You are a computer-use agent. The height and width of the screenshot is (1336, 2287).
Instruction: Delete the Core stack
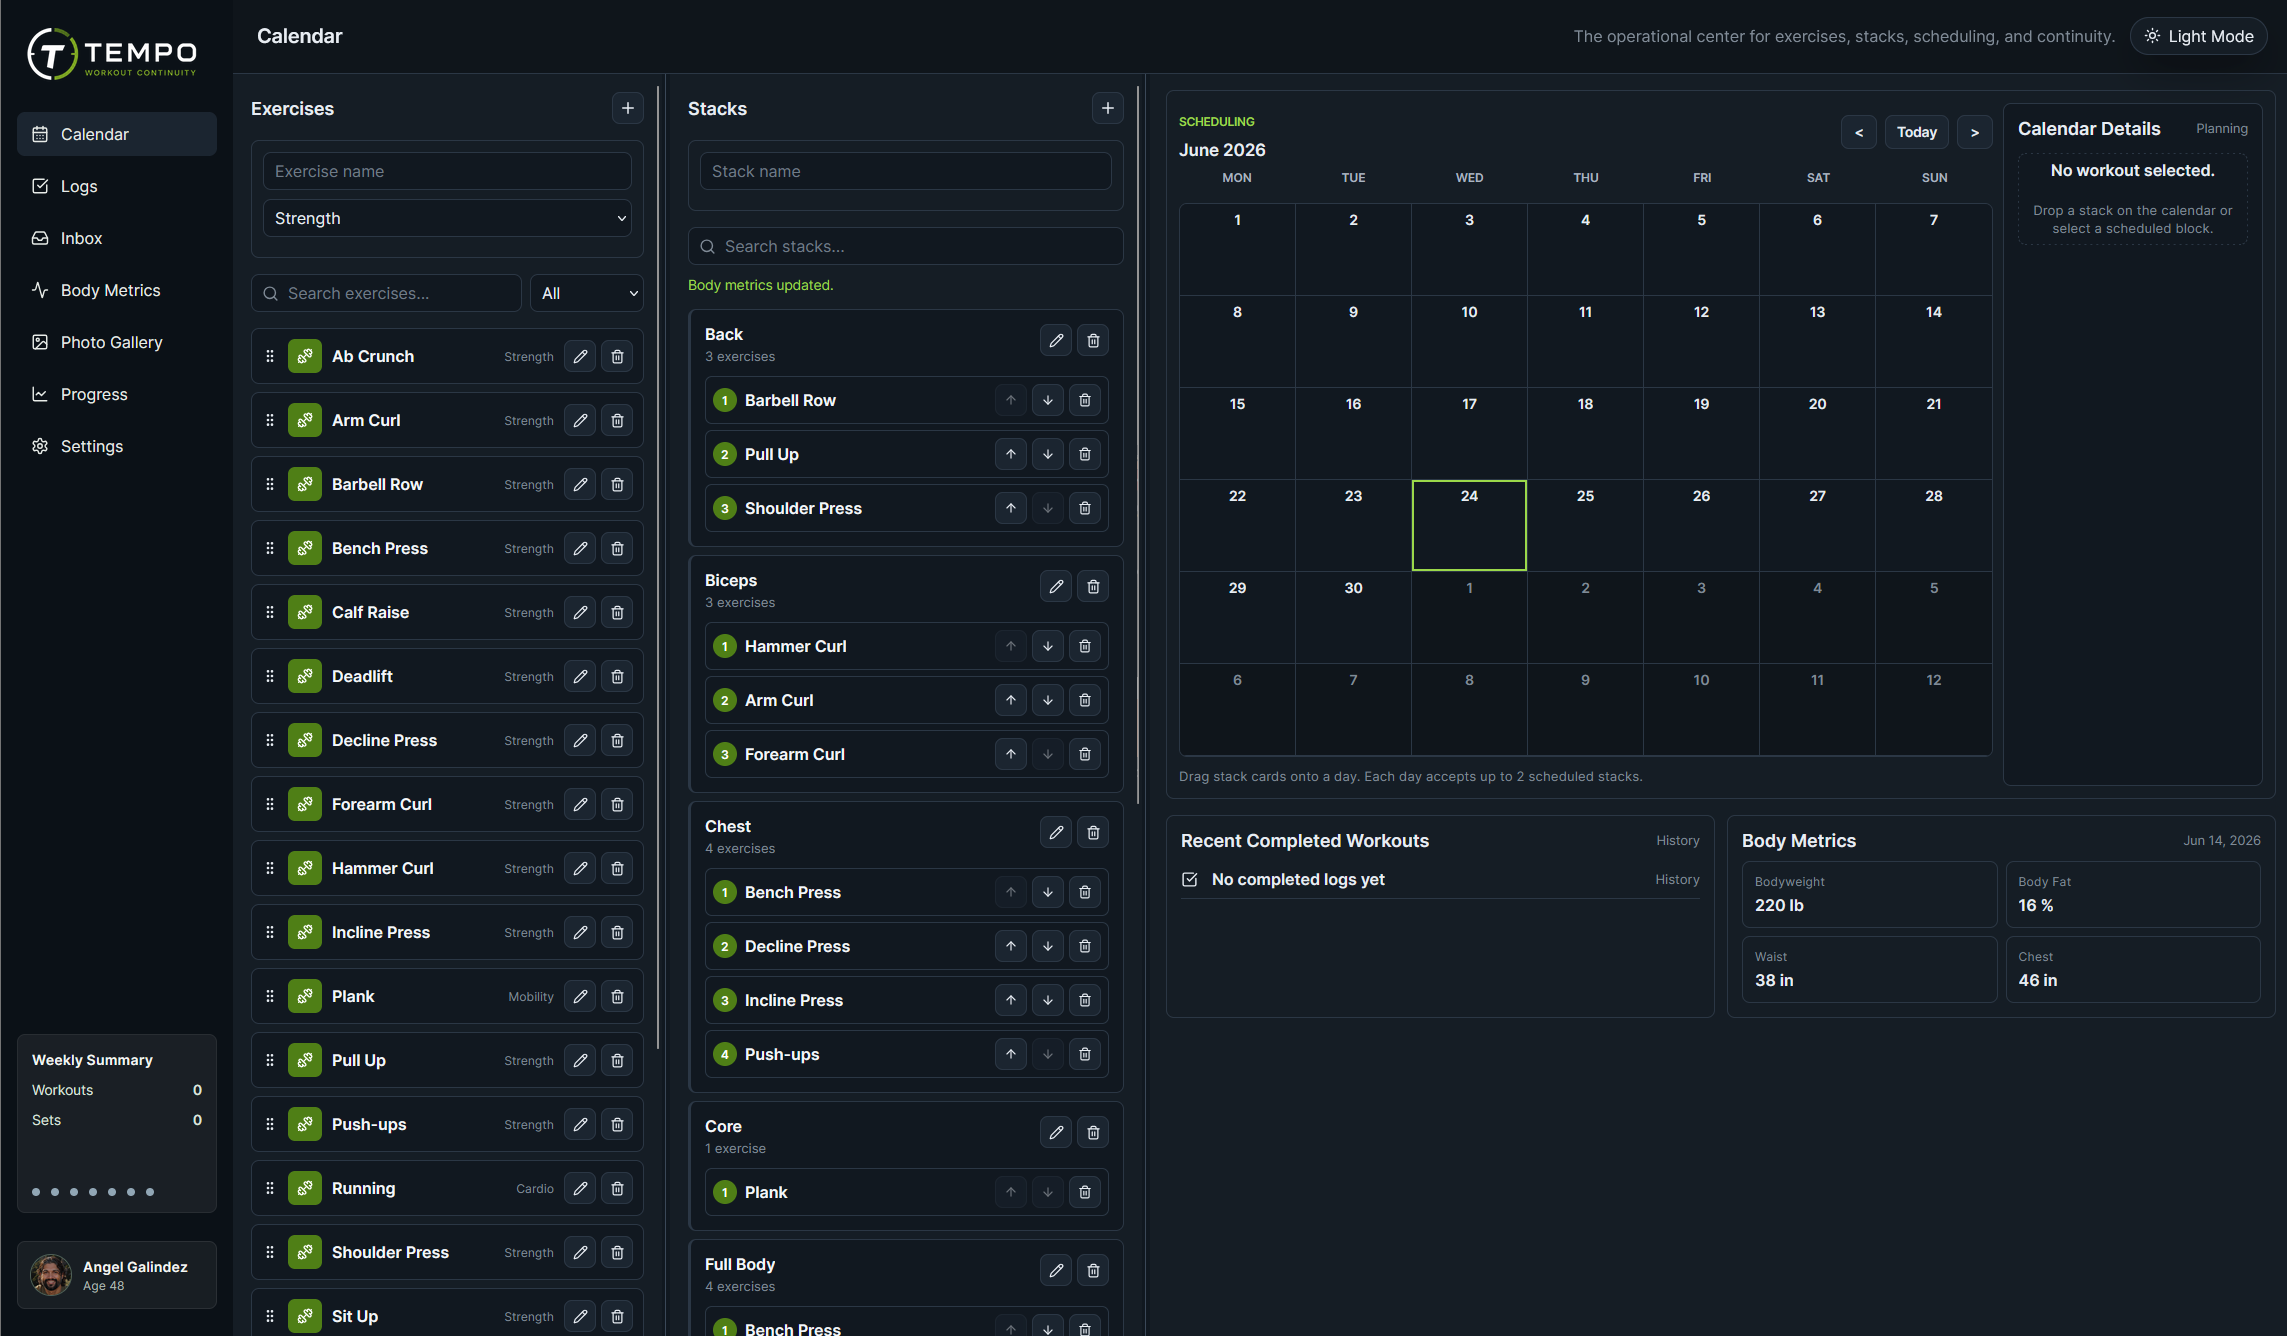(1093, 1132)
